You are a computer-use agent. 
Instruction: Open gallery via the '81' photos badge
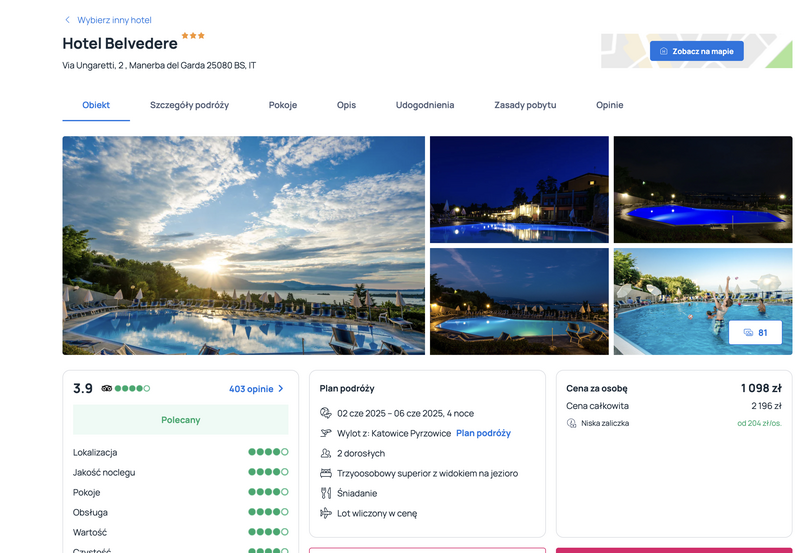coord(755,333)
